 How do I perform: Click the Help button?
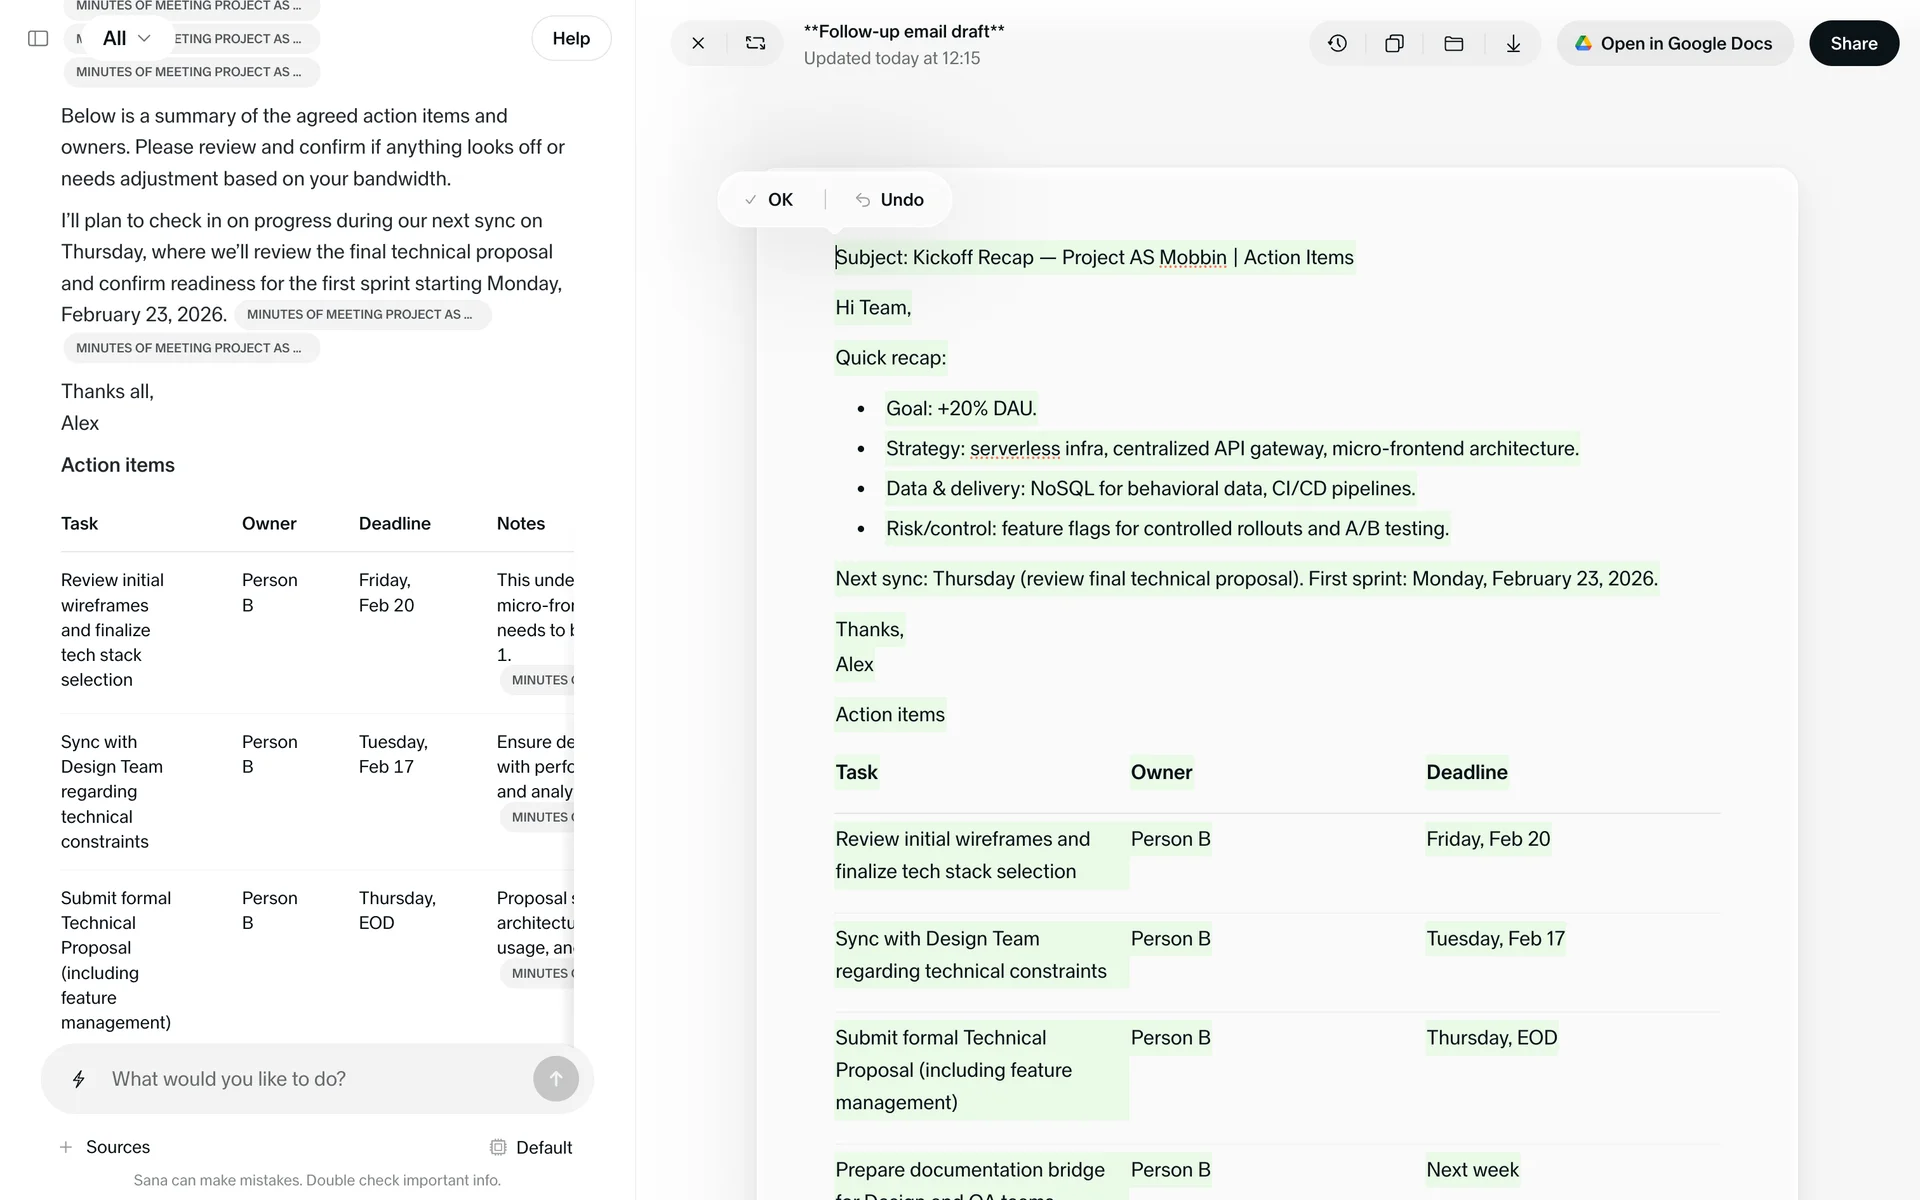click(x=571, y=38)
